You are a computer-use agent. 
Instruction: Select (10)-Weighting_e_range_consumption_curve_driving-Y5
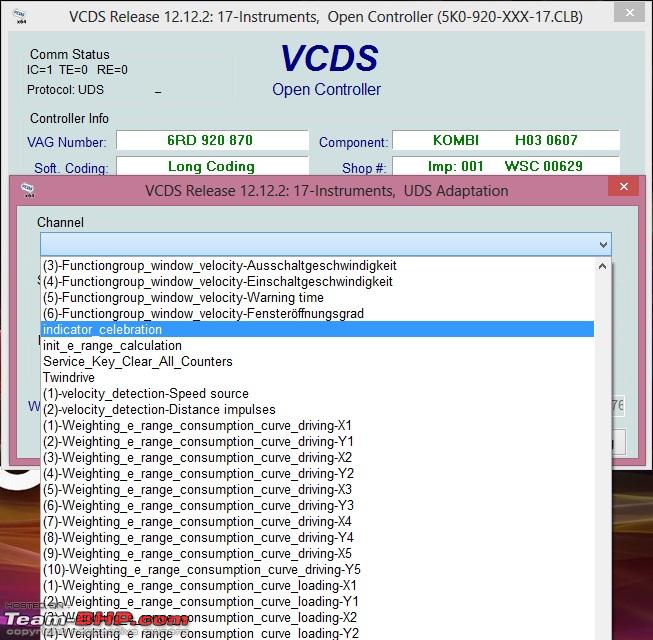point(317,570)
